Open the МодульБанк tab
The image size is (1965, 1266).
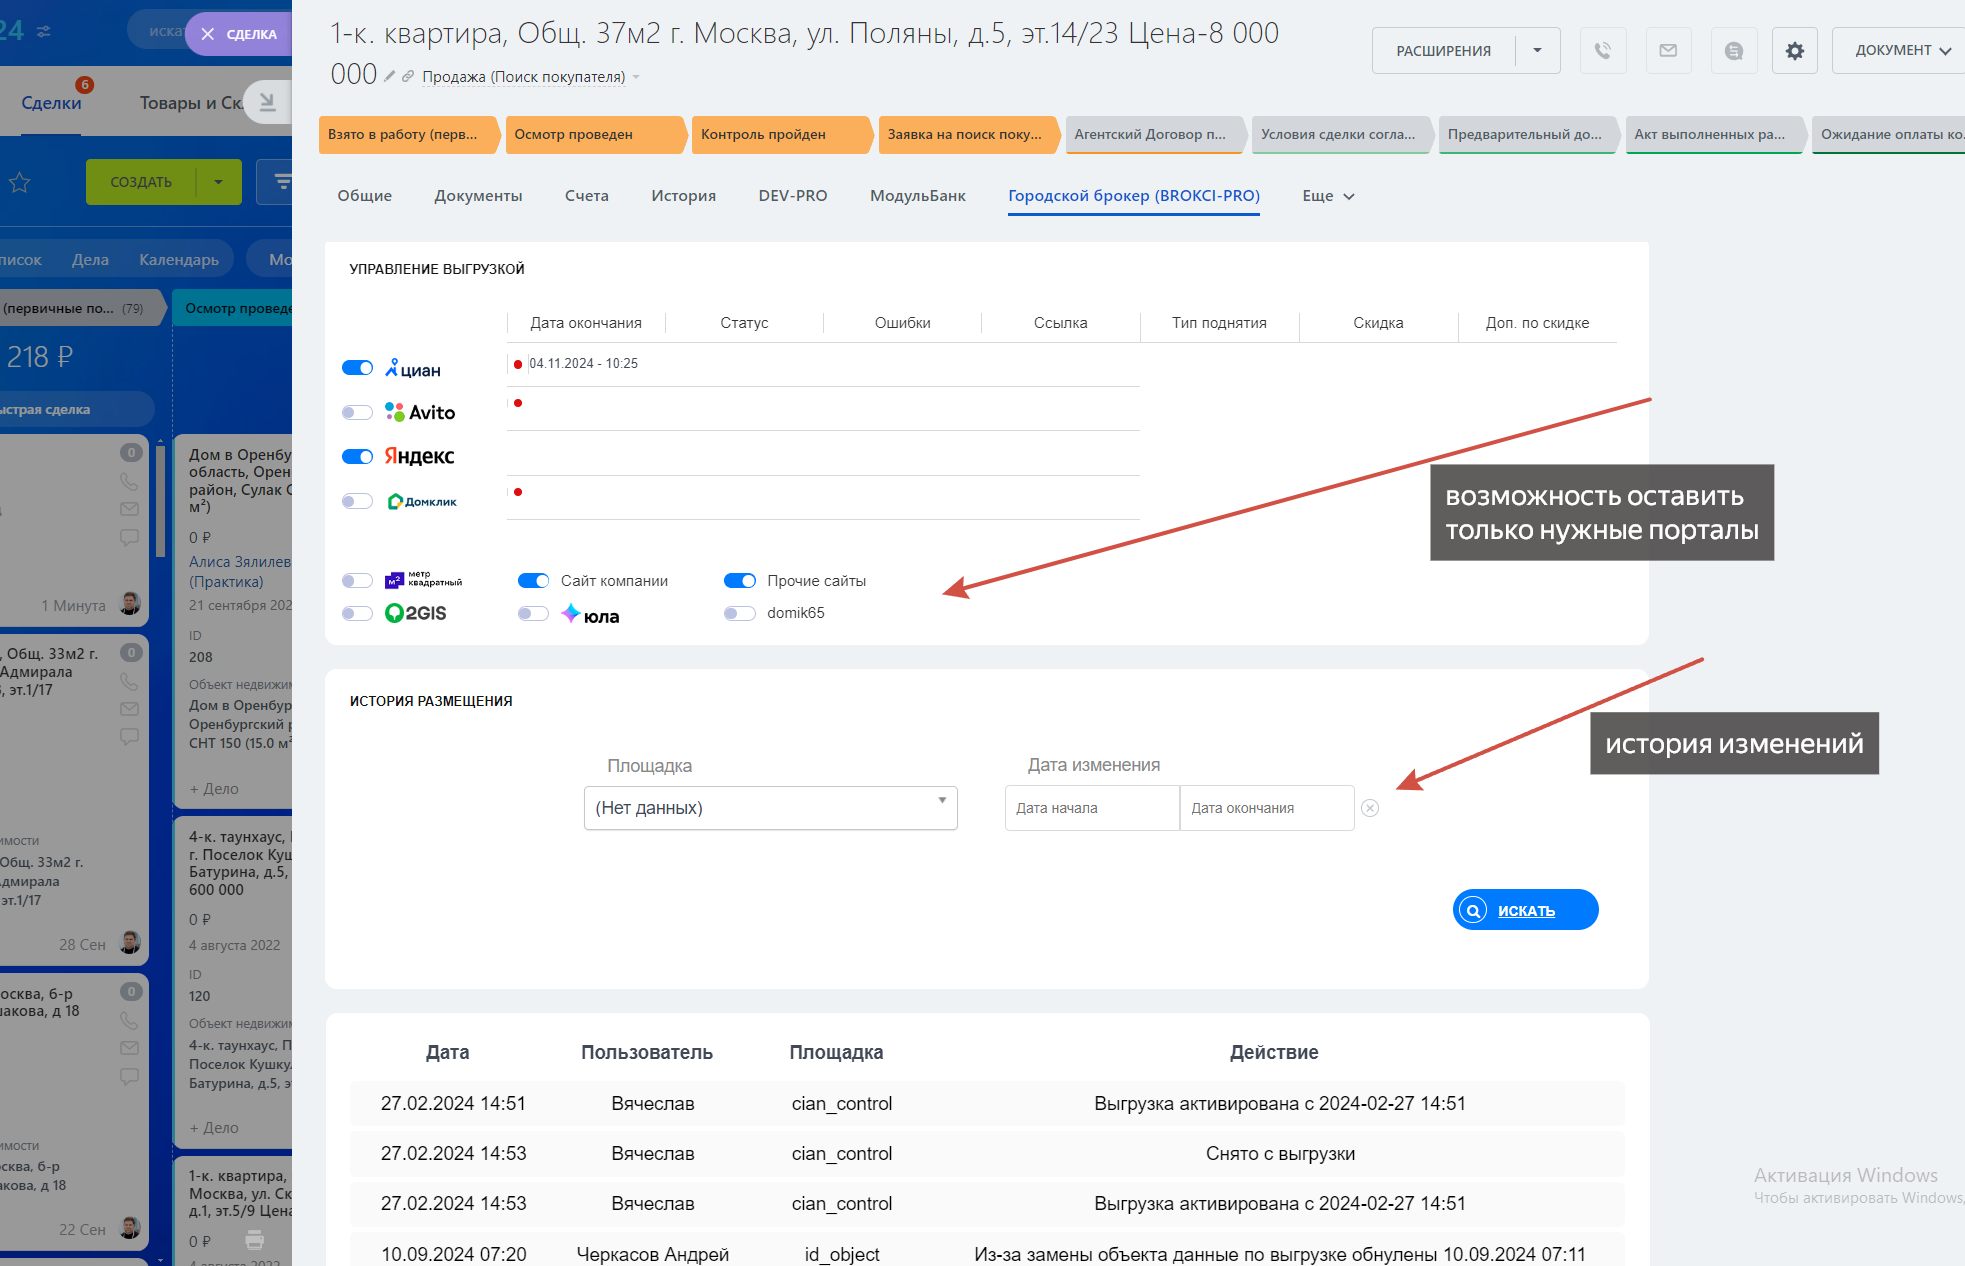917,196
